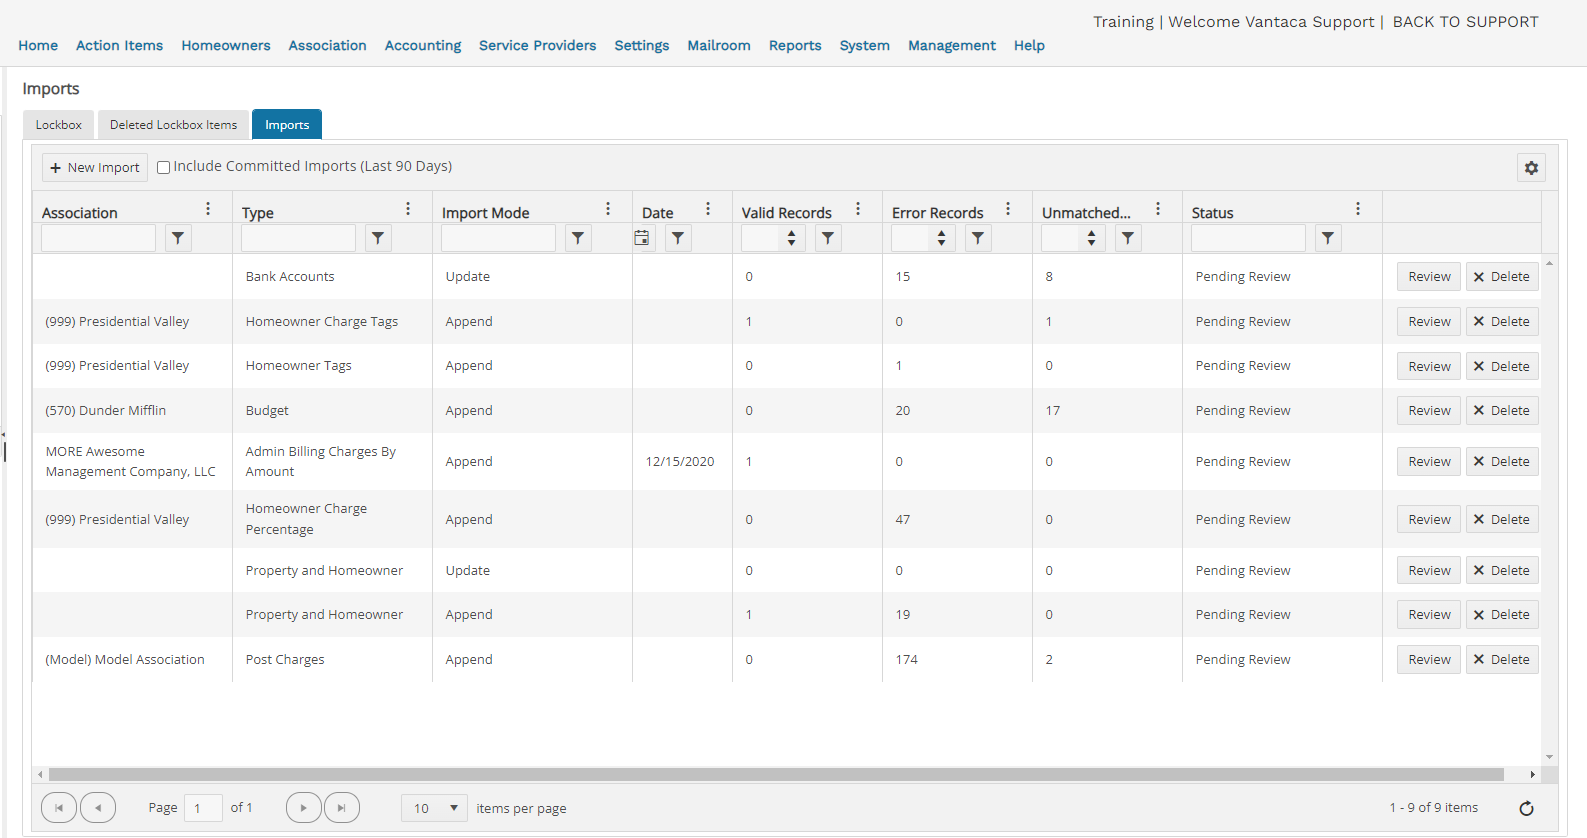Click the filter icon for Valid Records column
The image size is (1587, 838).
click(828, 238)
